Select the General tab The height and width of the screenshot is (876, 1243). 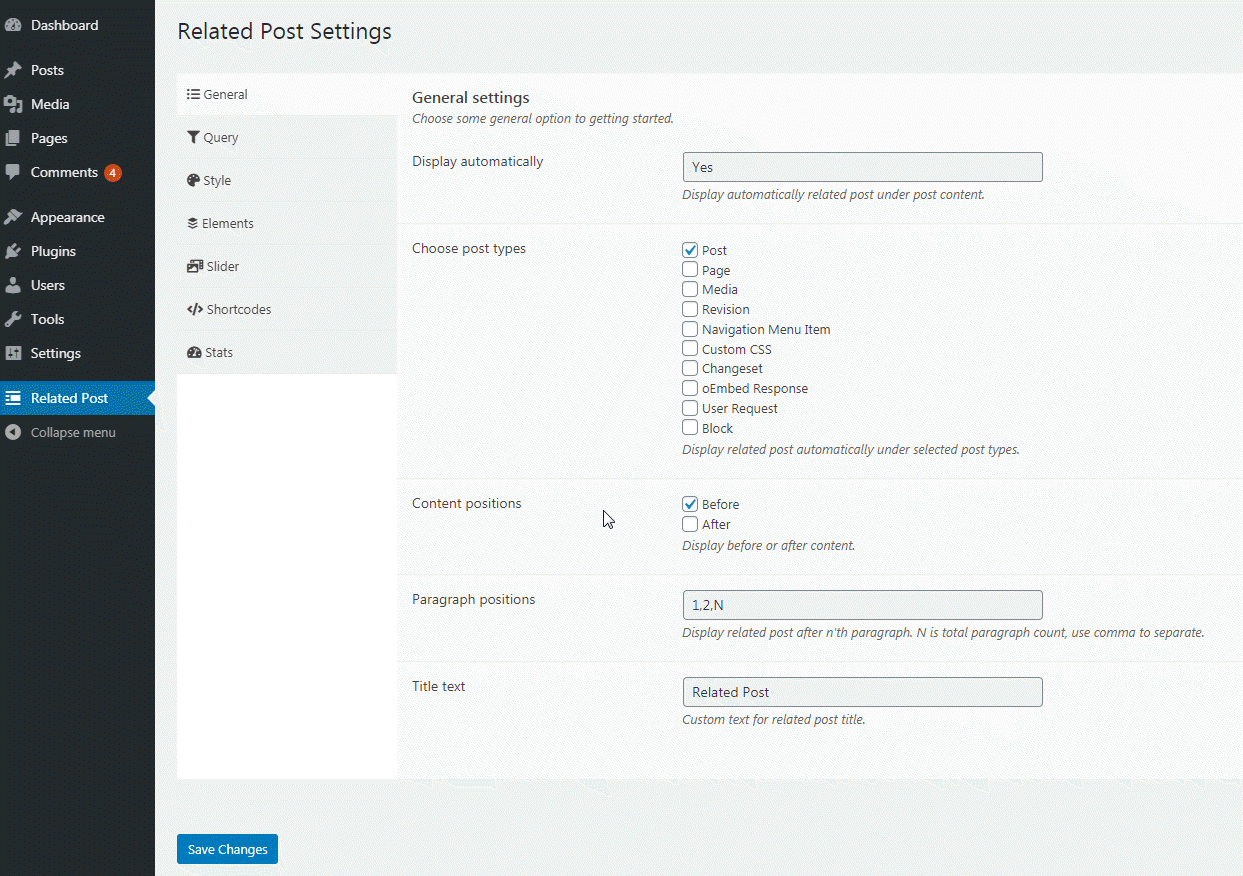click(287, 94)
